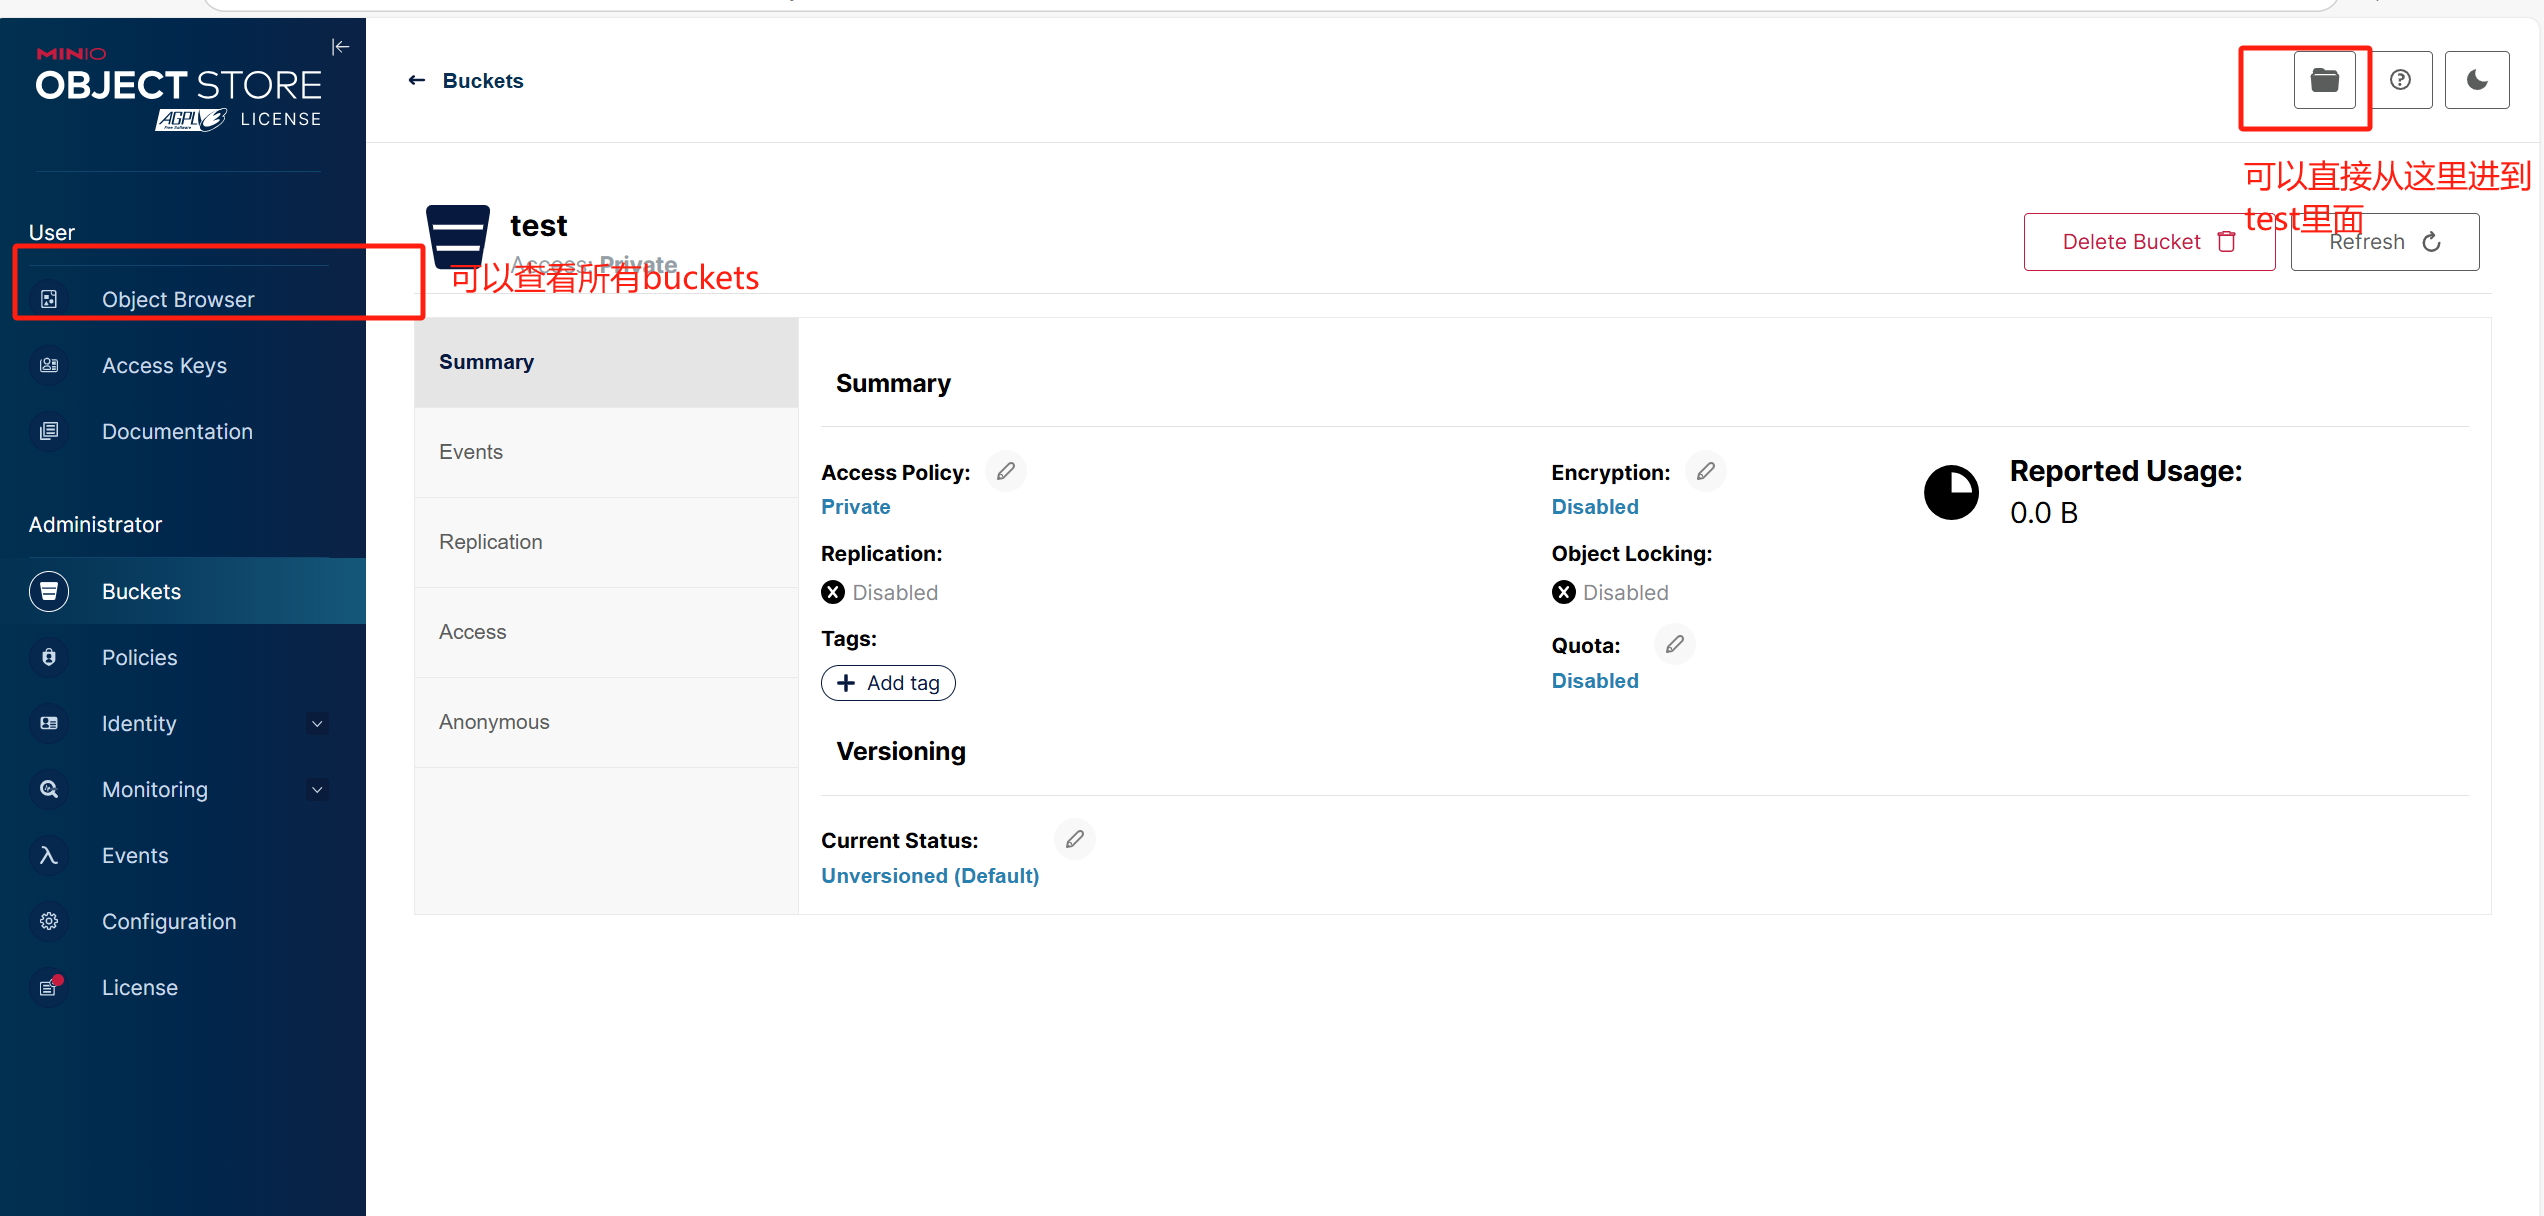2544x1216 pixels.
Task: Expand the Monitoring submenu
Action: tap(317, 789)
